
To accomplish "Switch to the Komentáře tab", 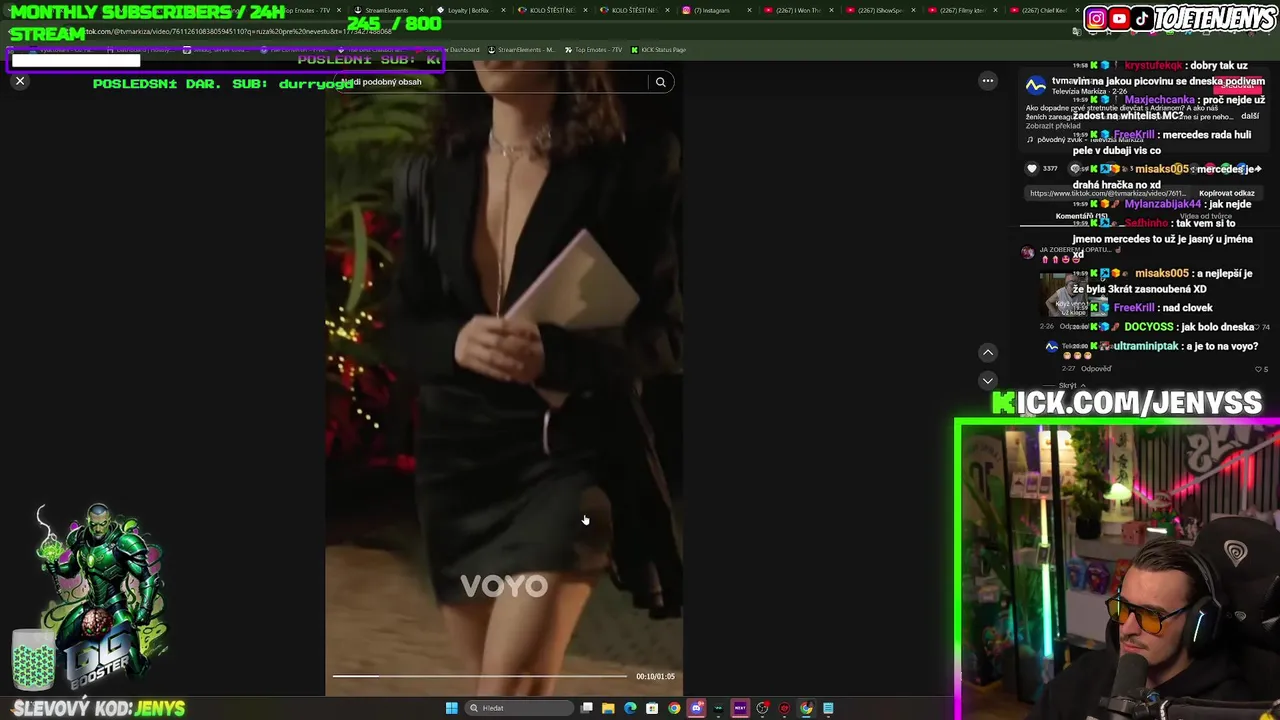I will (1082, 216).
